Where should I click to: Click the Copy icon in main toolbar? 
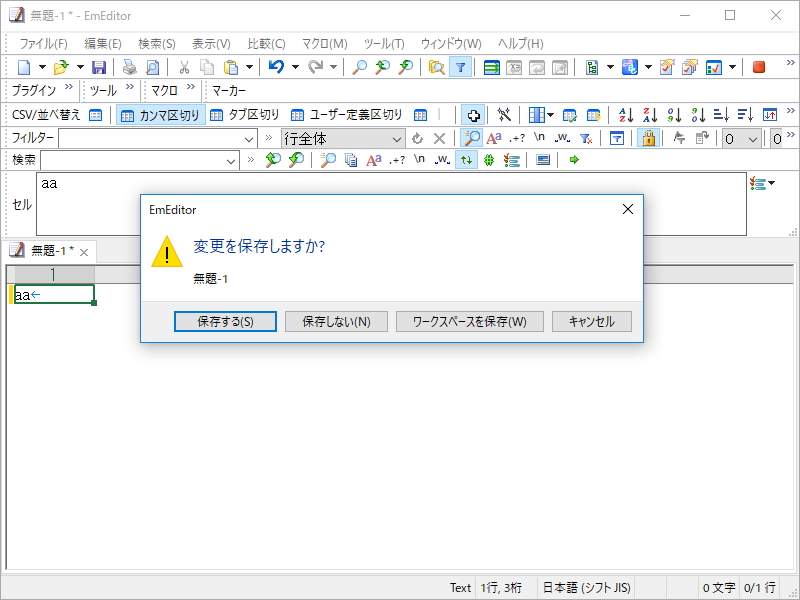point(207,67)
